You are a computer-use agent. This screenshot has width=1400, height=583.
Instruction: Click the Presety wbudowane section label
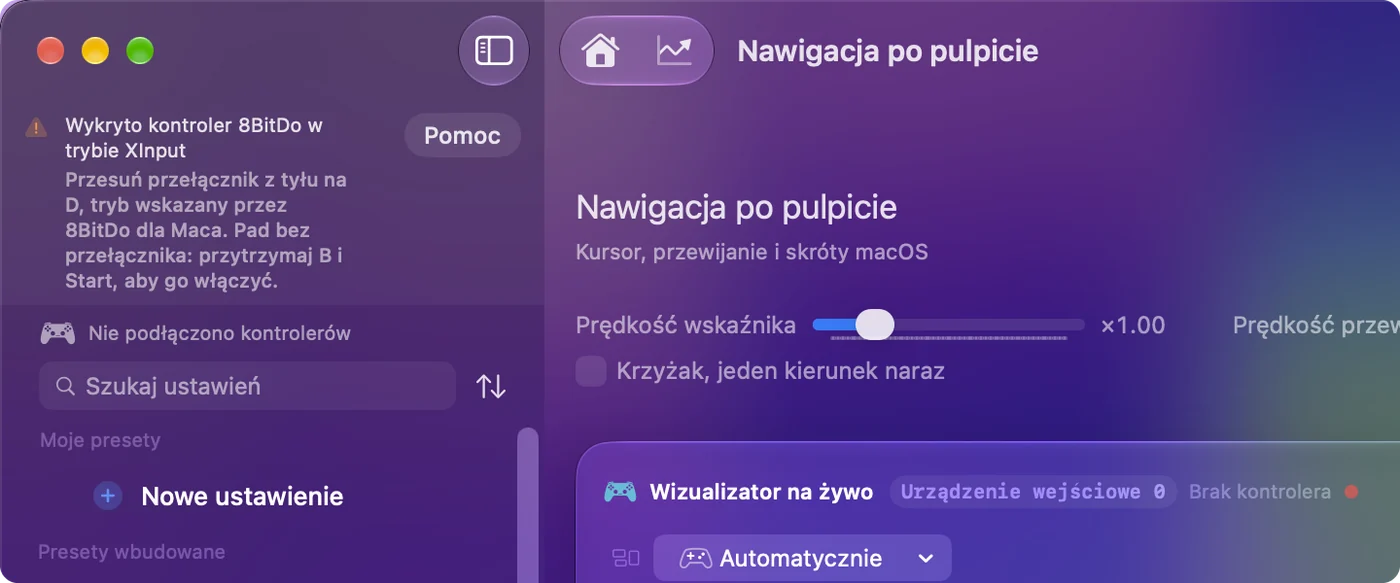131,551
